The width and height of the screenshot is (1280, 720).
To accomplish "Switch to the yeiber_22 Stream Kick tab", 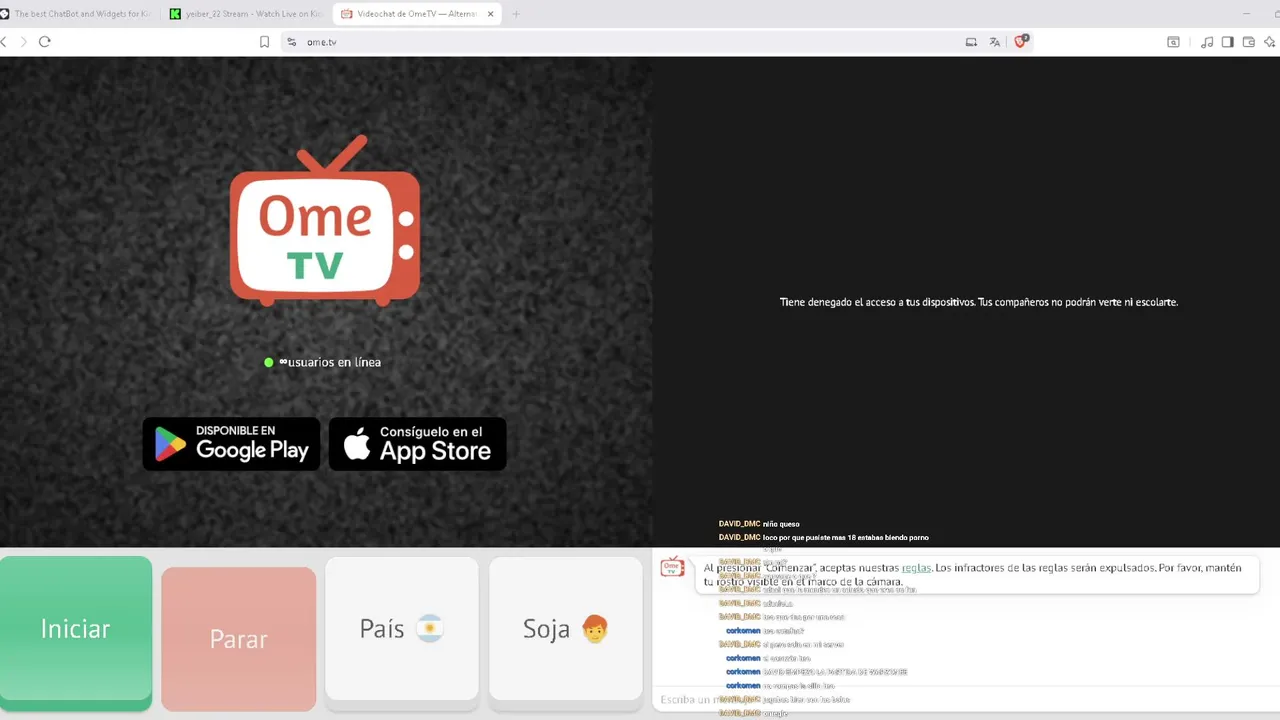I will tap(246, 14).
